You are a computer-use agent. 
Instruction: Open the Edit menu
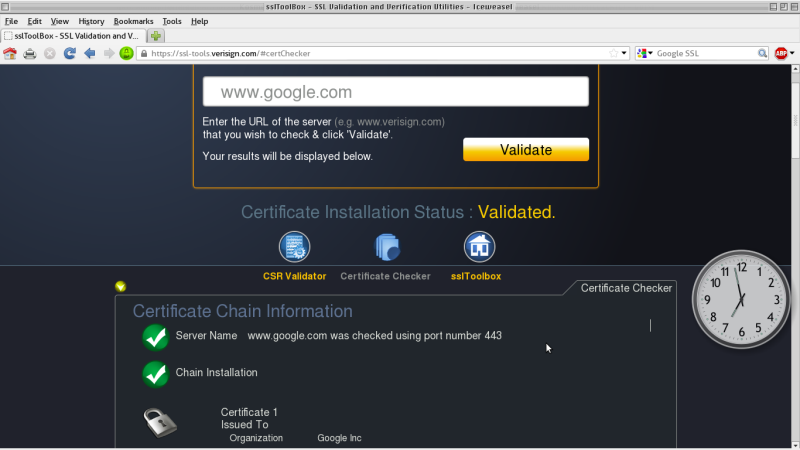pos(34,21)
